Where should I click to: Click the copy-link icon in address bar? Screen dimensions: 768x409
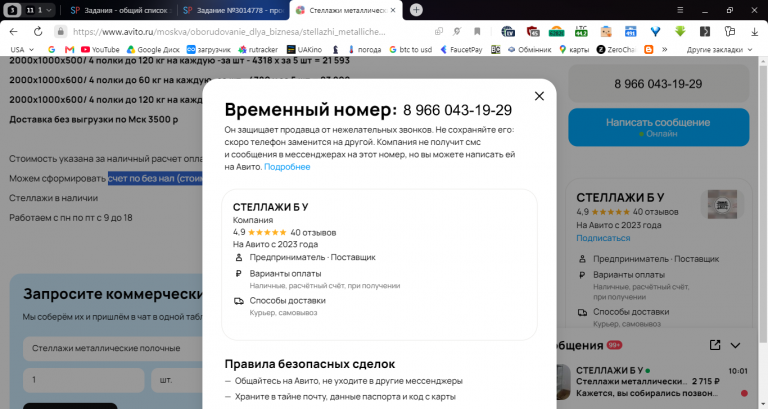[x=439, y=31]
